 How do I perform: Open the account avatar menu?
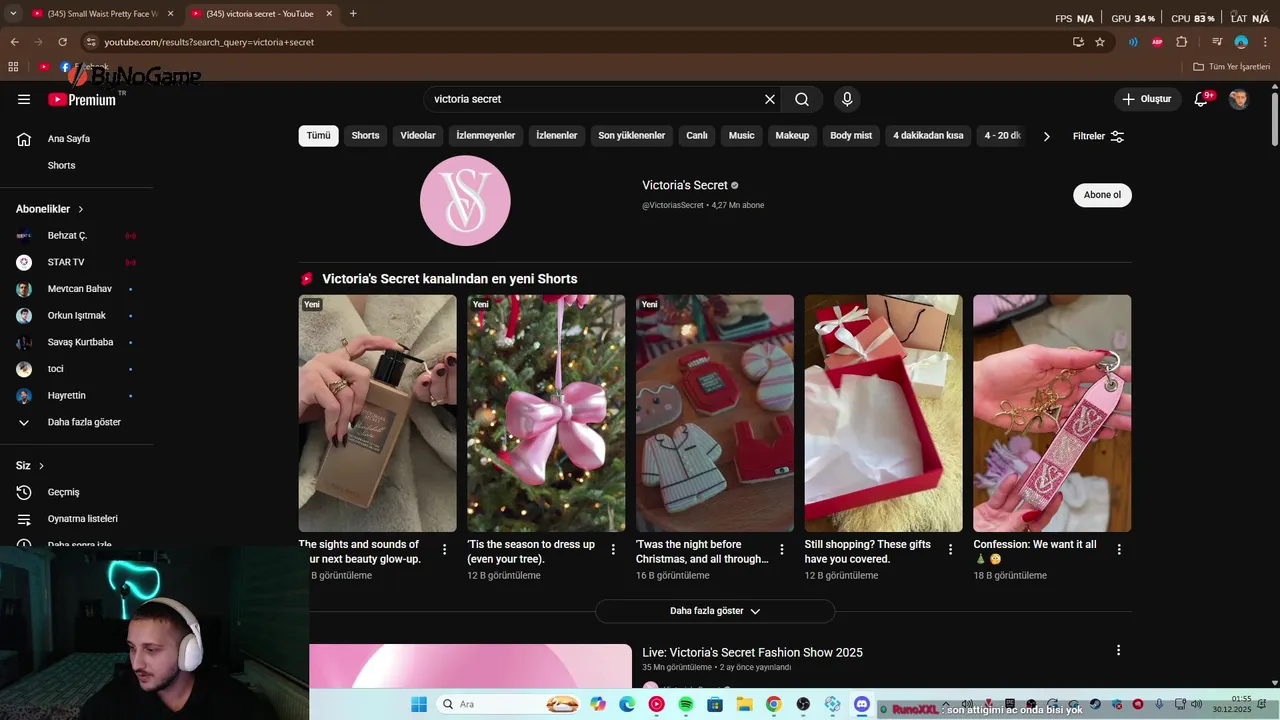1238,99
